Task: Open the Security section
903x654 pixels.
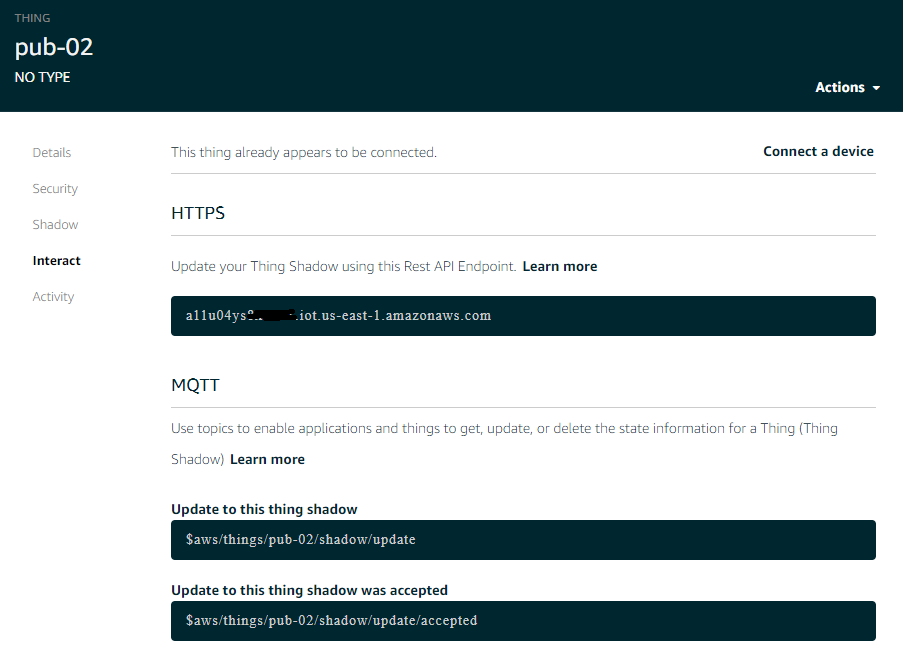Action: pyautogui.click(x=55, y=189)
